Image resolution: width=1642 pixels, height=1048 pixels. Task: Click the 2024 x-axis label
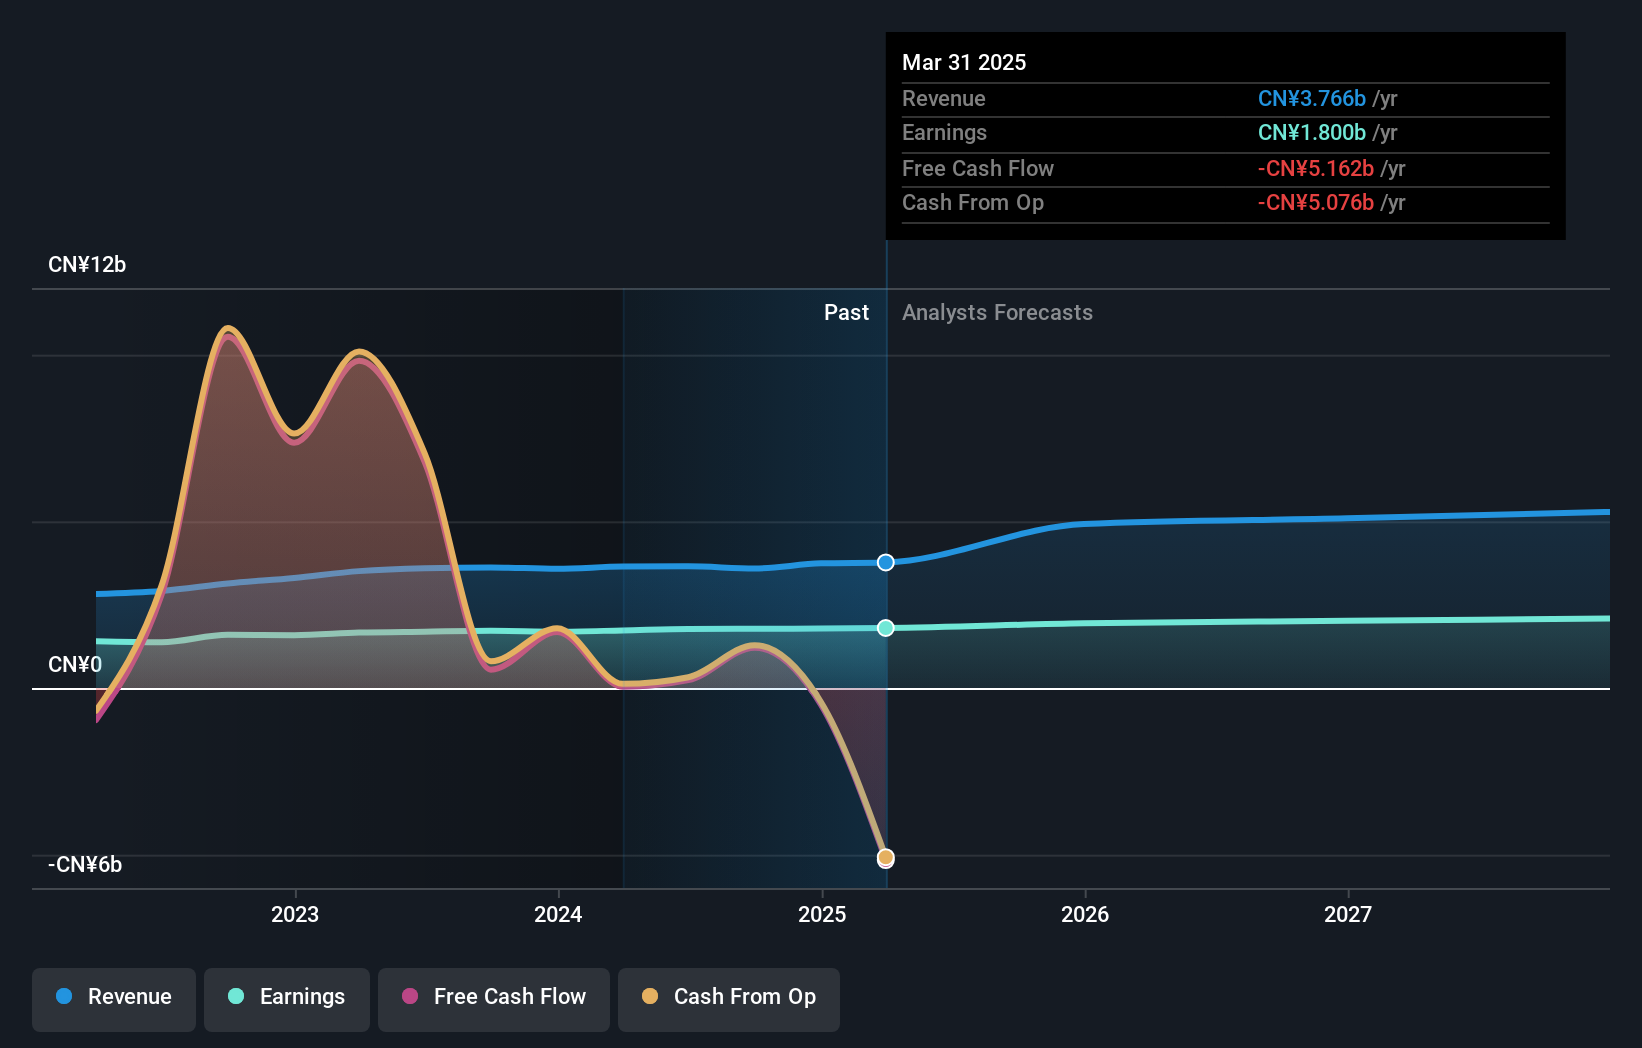click(x=558, y=914)
